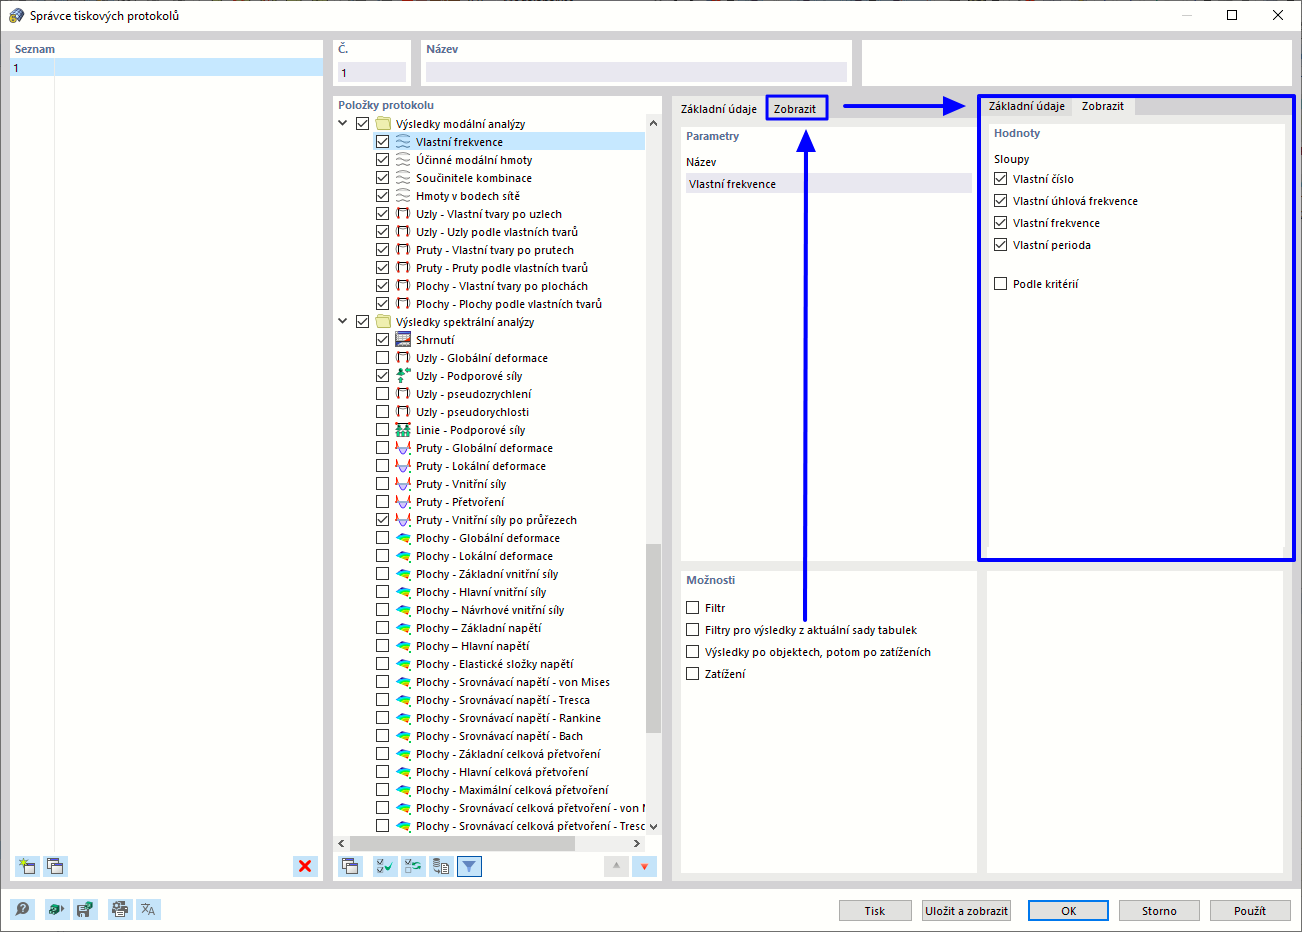
Task: Select Součinitele kombinace tree item
Action: tap(474, 178)
